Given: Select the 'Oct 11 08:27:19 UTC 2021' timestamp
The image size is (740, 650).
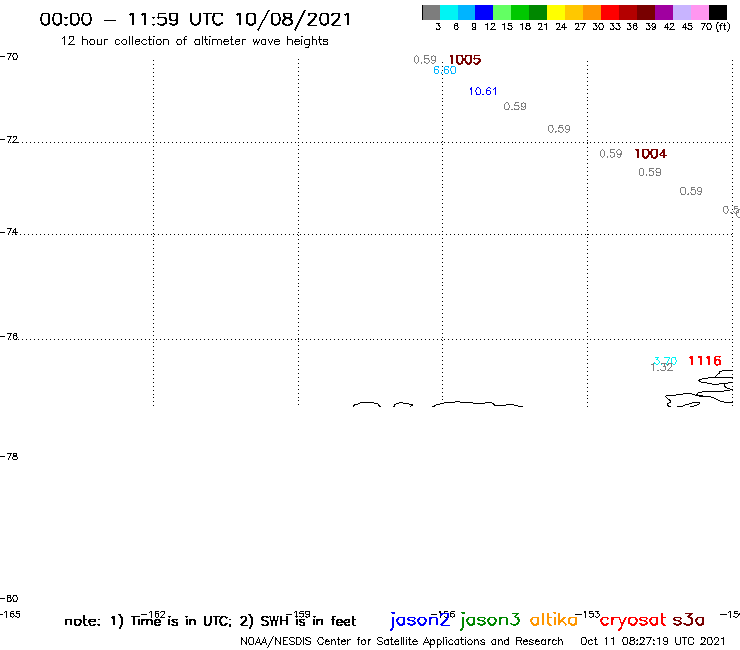Looking at the screenshot, I should click(653, 641).
